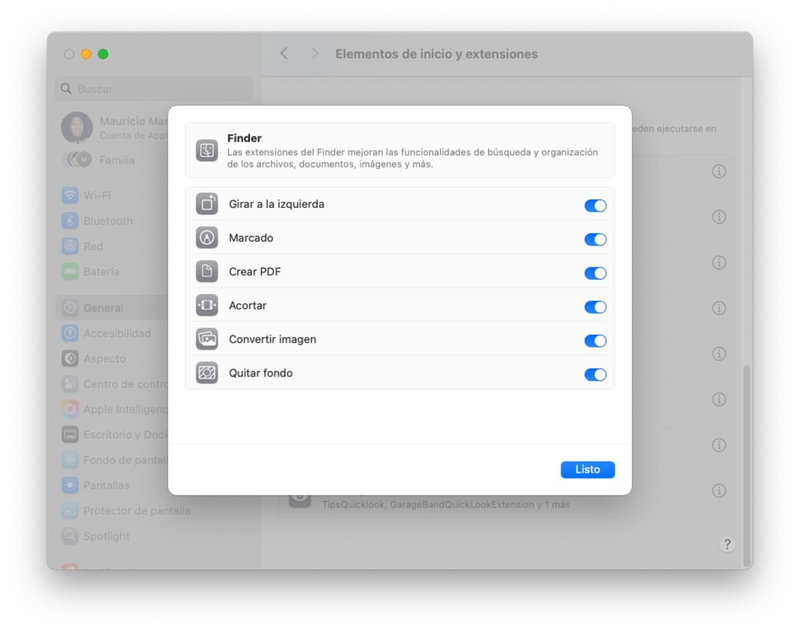
Task: Click the Quitar fondo icon
Action: coord(207,373)
